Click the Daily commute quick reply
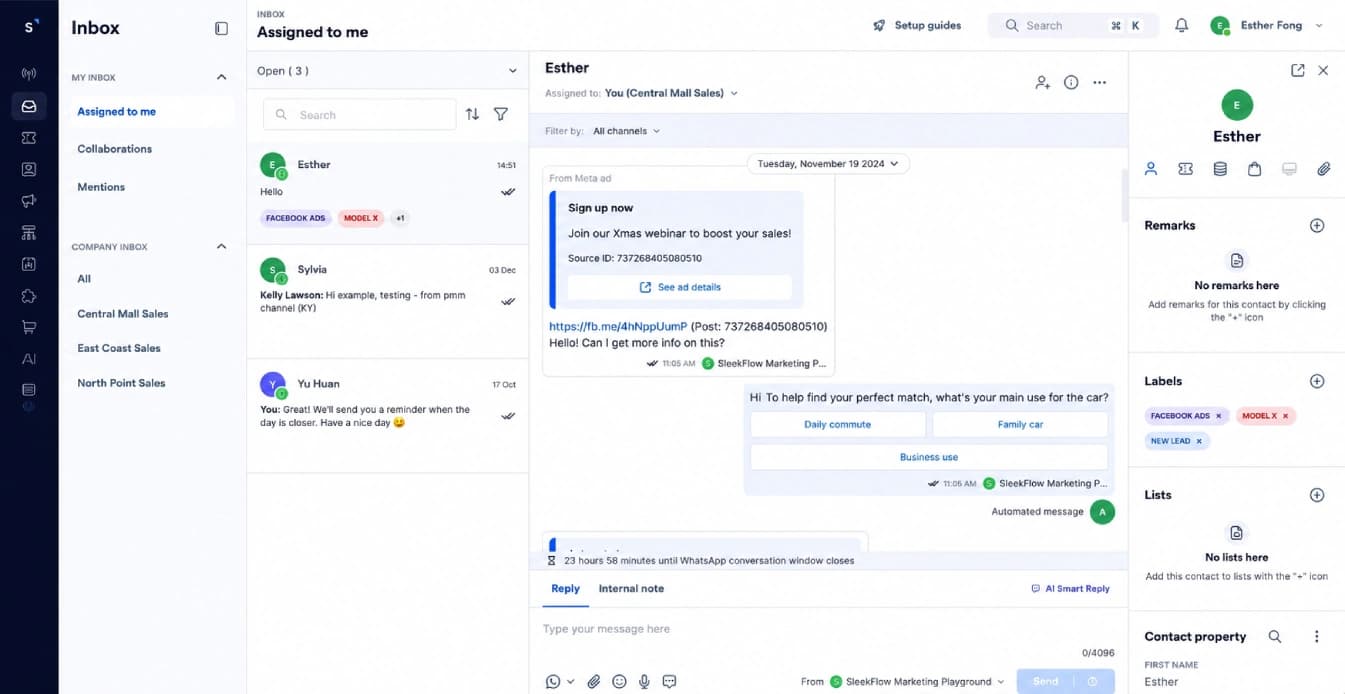Viewport: 1345px width, 694px height. tap(838, 424)
